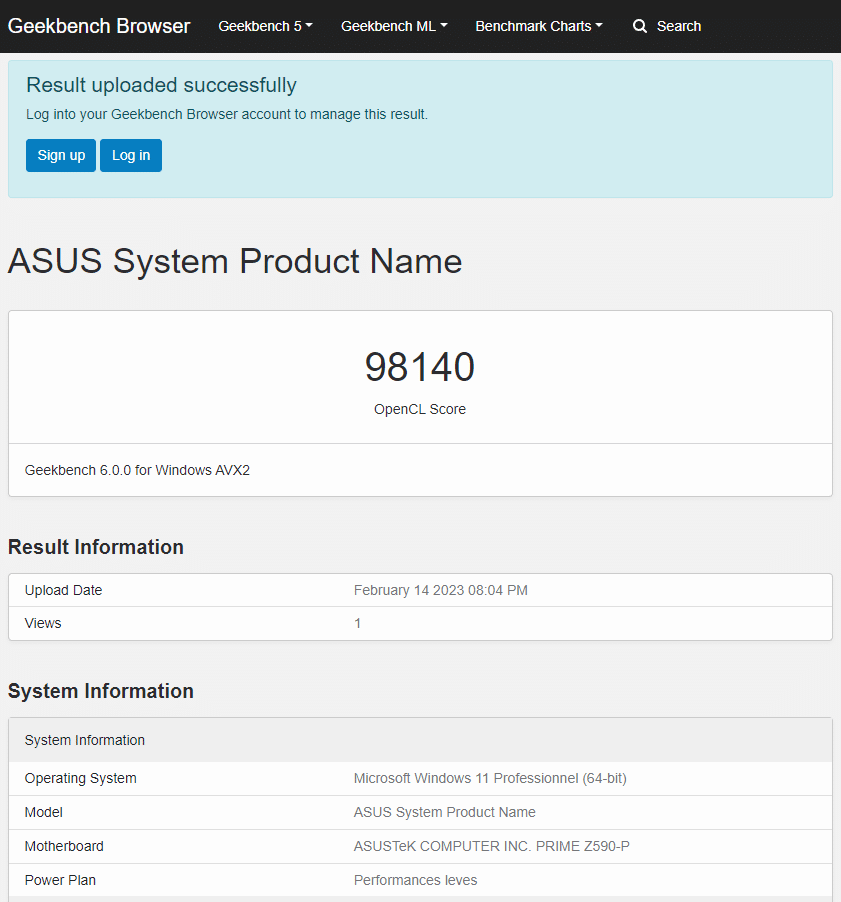Click the Geekbench 6.0.0 for Windows AVX2 text
Screen dimensions: 841x902
click(x=137, y=470)
